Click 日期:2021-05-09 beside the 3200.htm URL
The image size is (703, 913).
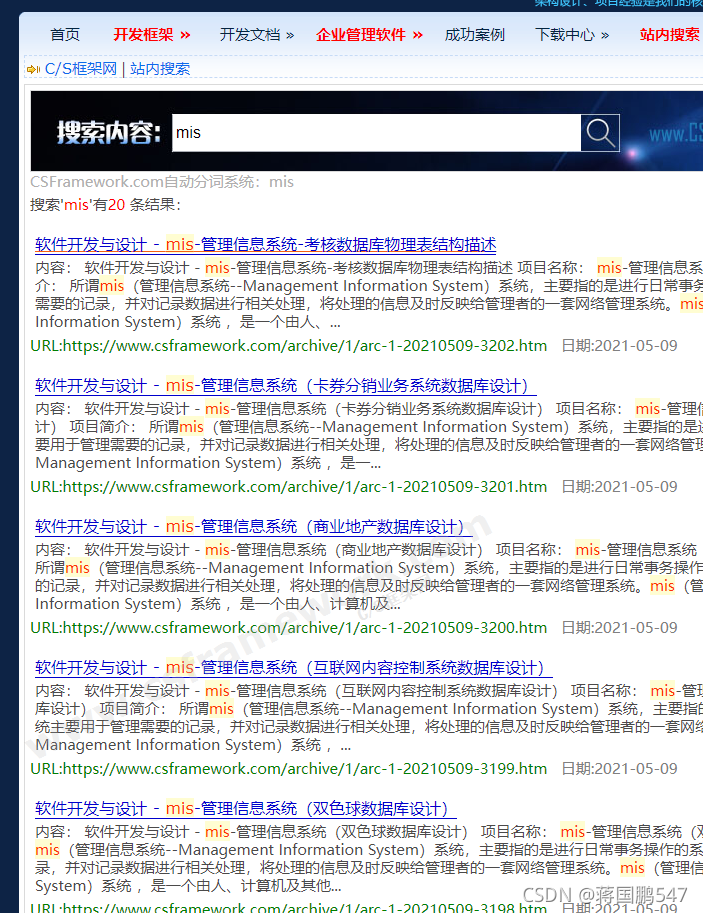[619, 628]
